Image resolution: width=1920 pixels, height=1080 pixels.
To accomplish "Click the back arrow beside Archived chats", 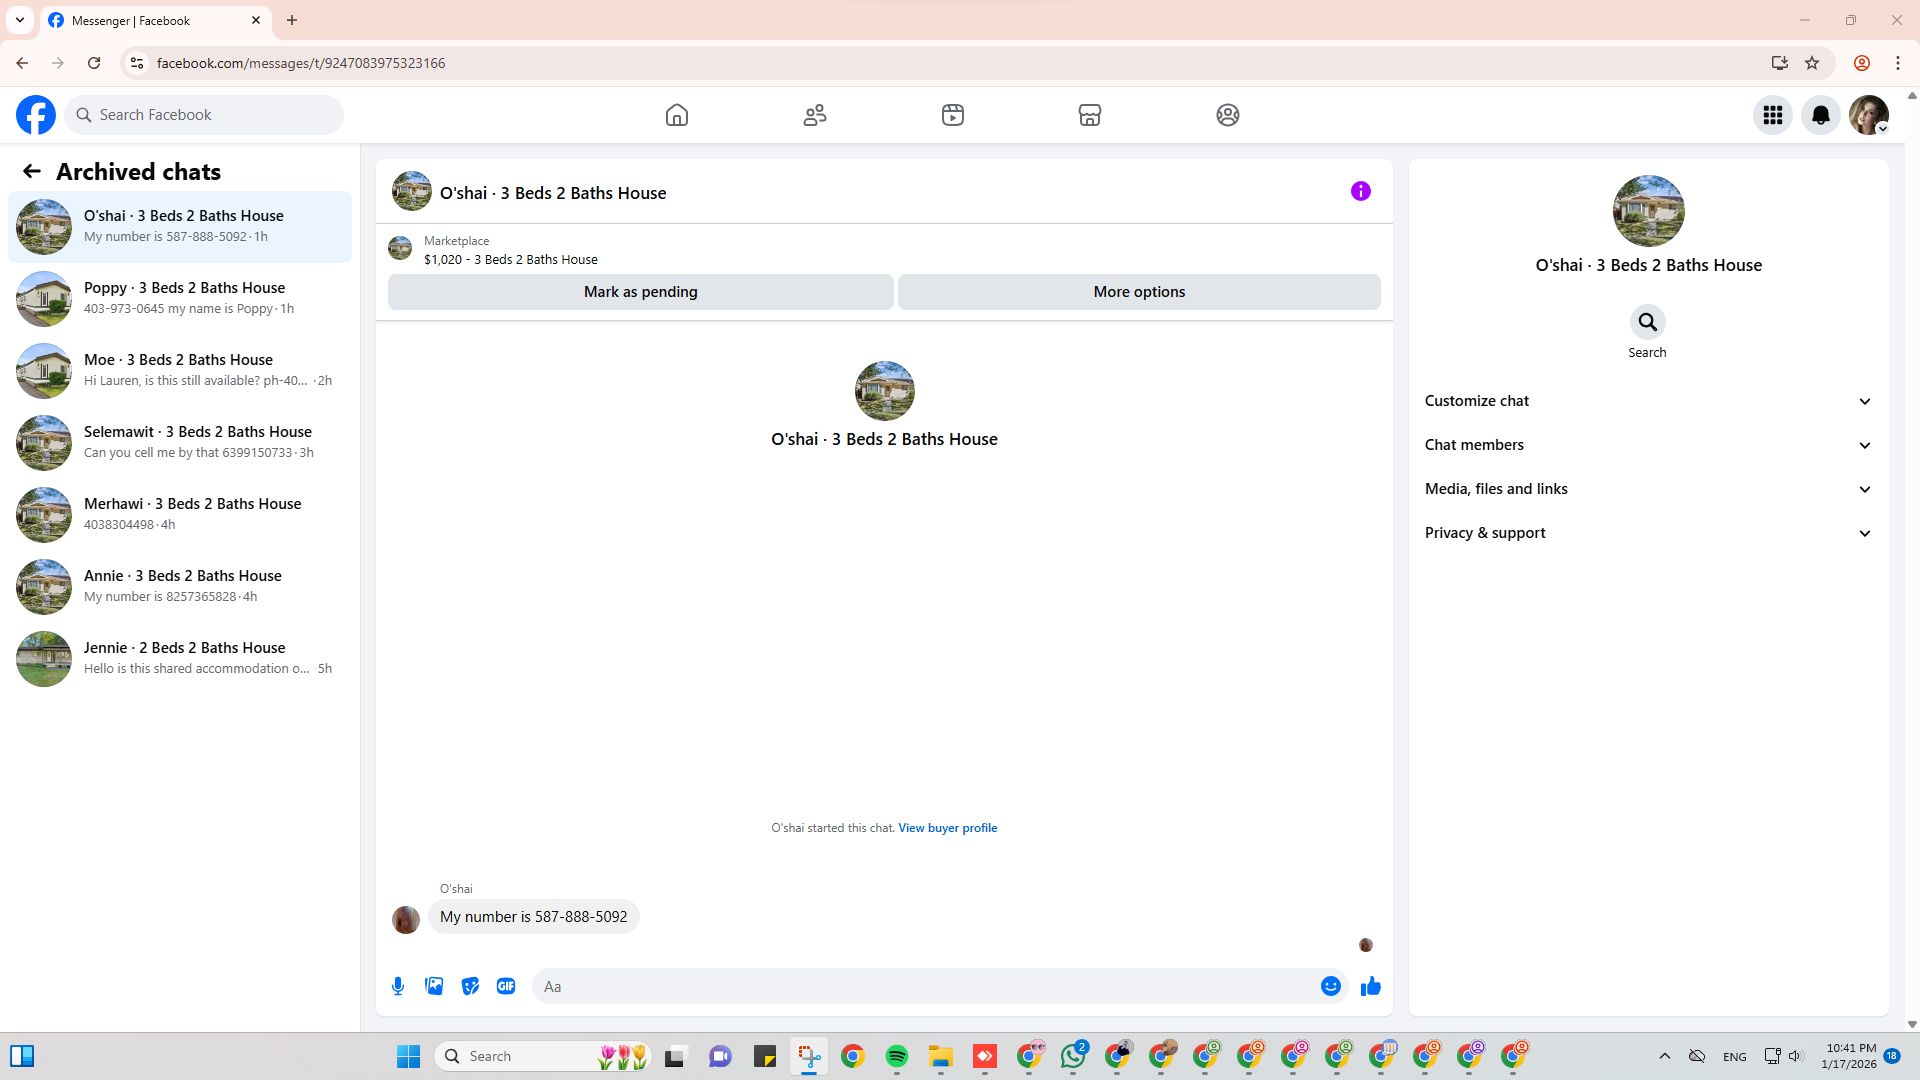I will point(32,172).
